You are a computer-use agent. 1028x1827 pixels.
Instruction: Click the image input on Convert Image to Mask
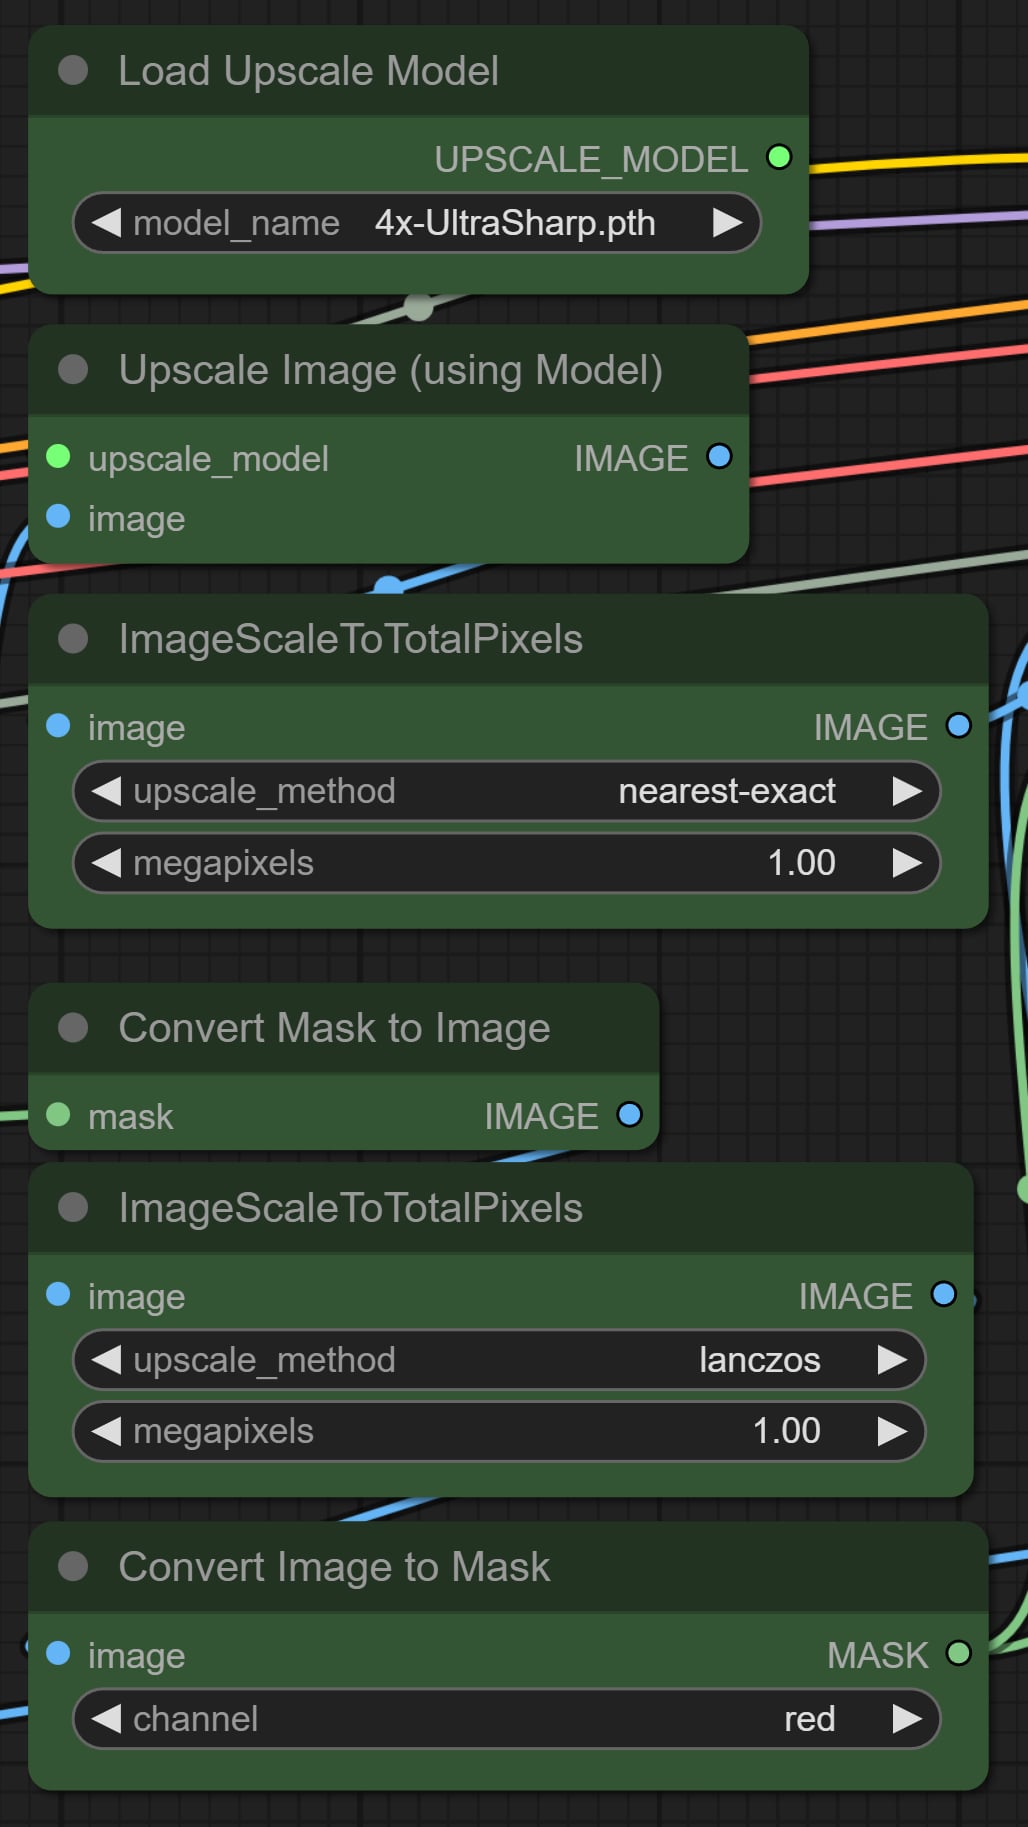(58, 1654)
